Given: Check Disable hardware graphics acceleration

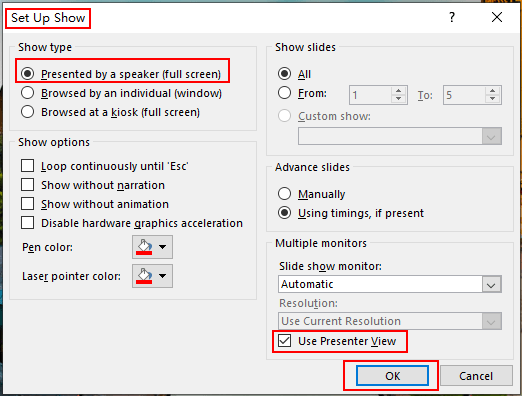Looking at the screenshot, I should [27, 223].
